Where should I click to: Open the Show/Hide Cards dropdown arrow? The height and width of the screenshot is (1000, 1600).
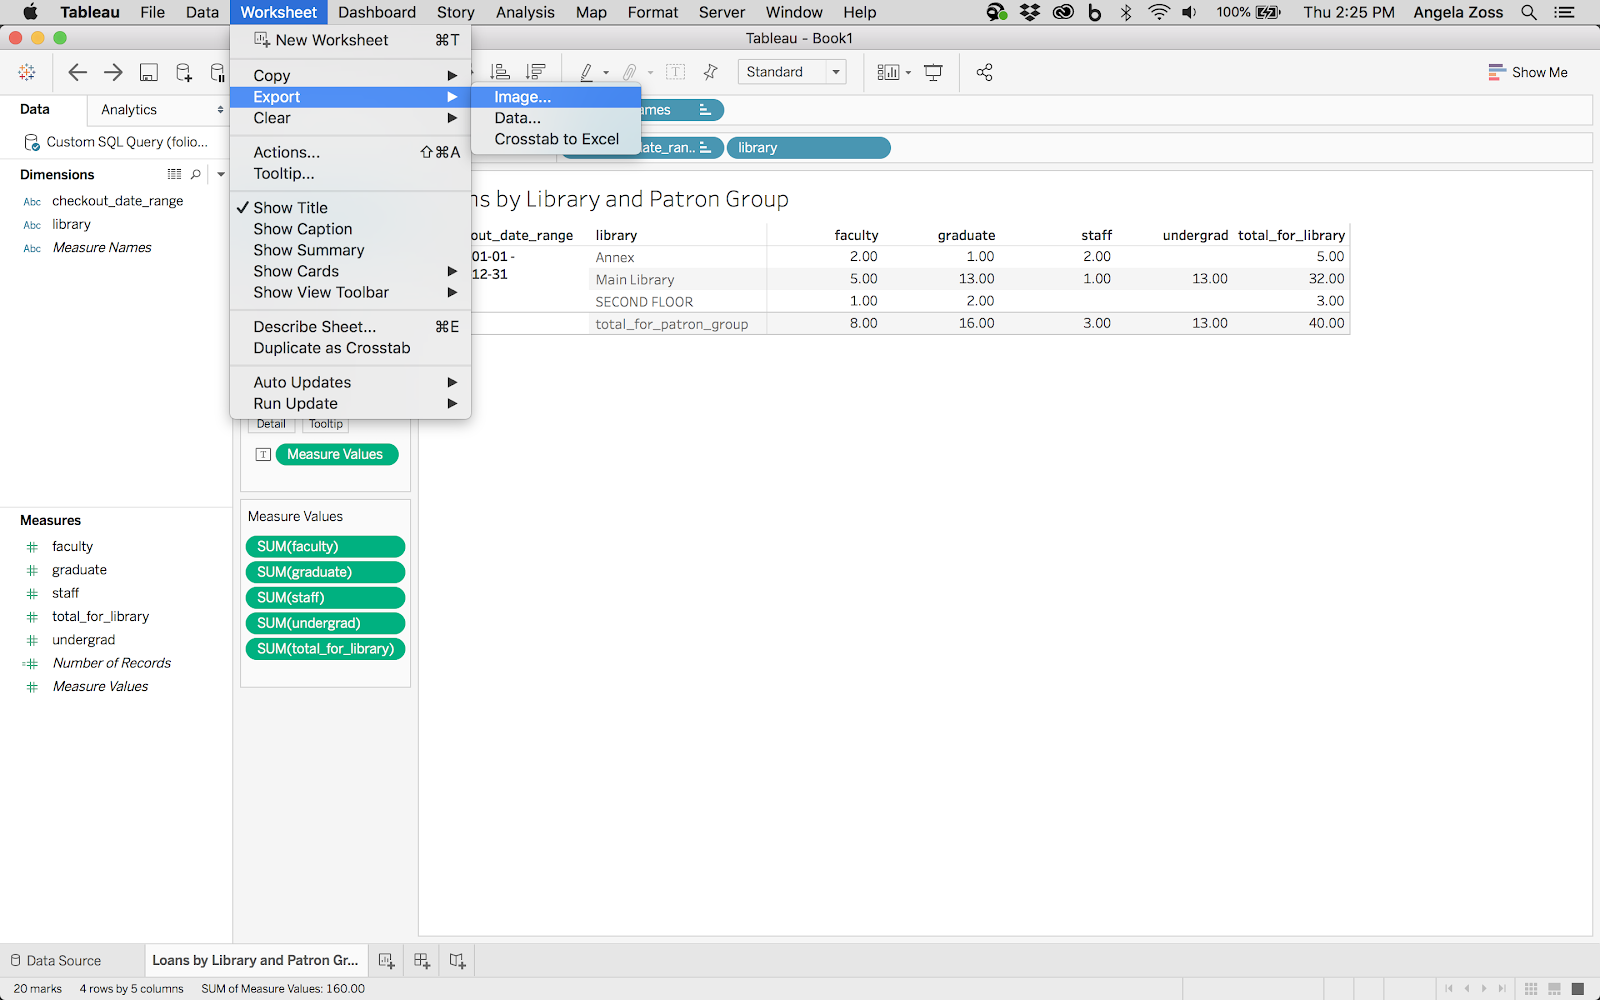(x=908, y=73)
